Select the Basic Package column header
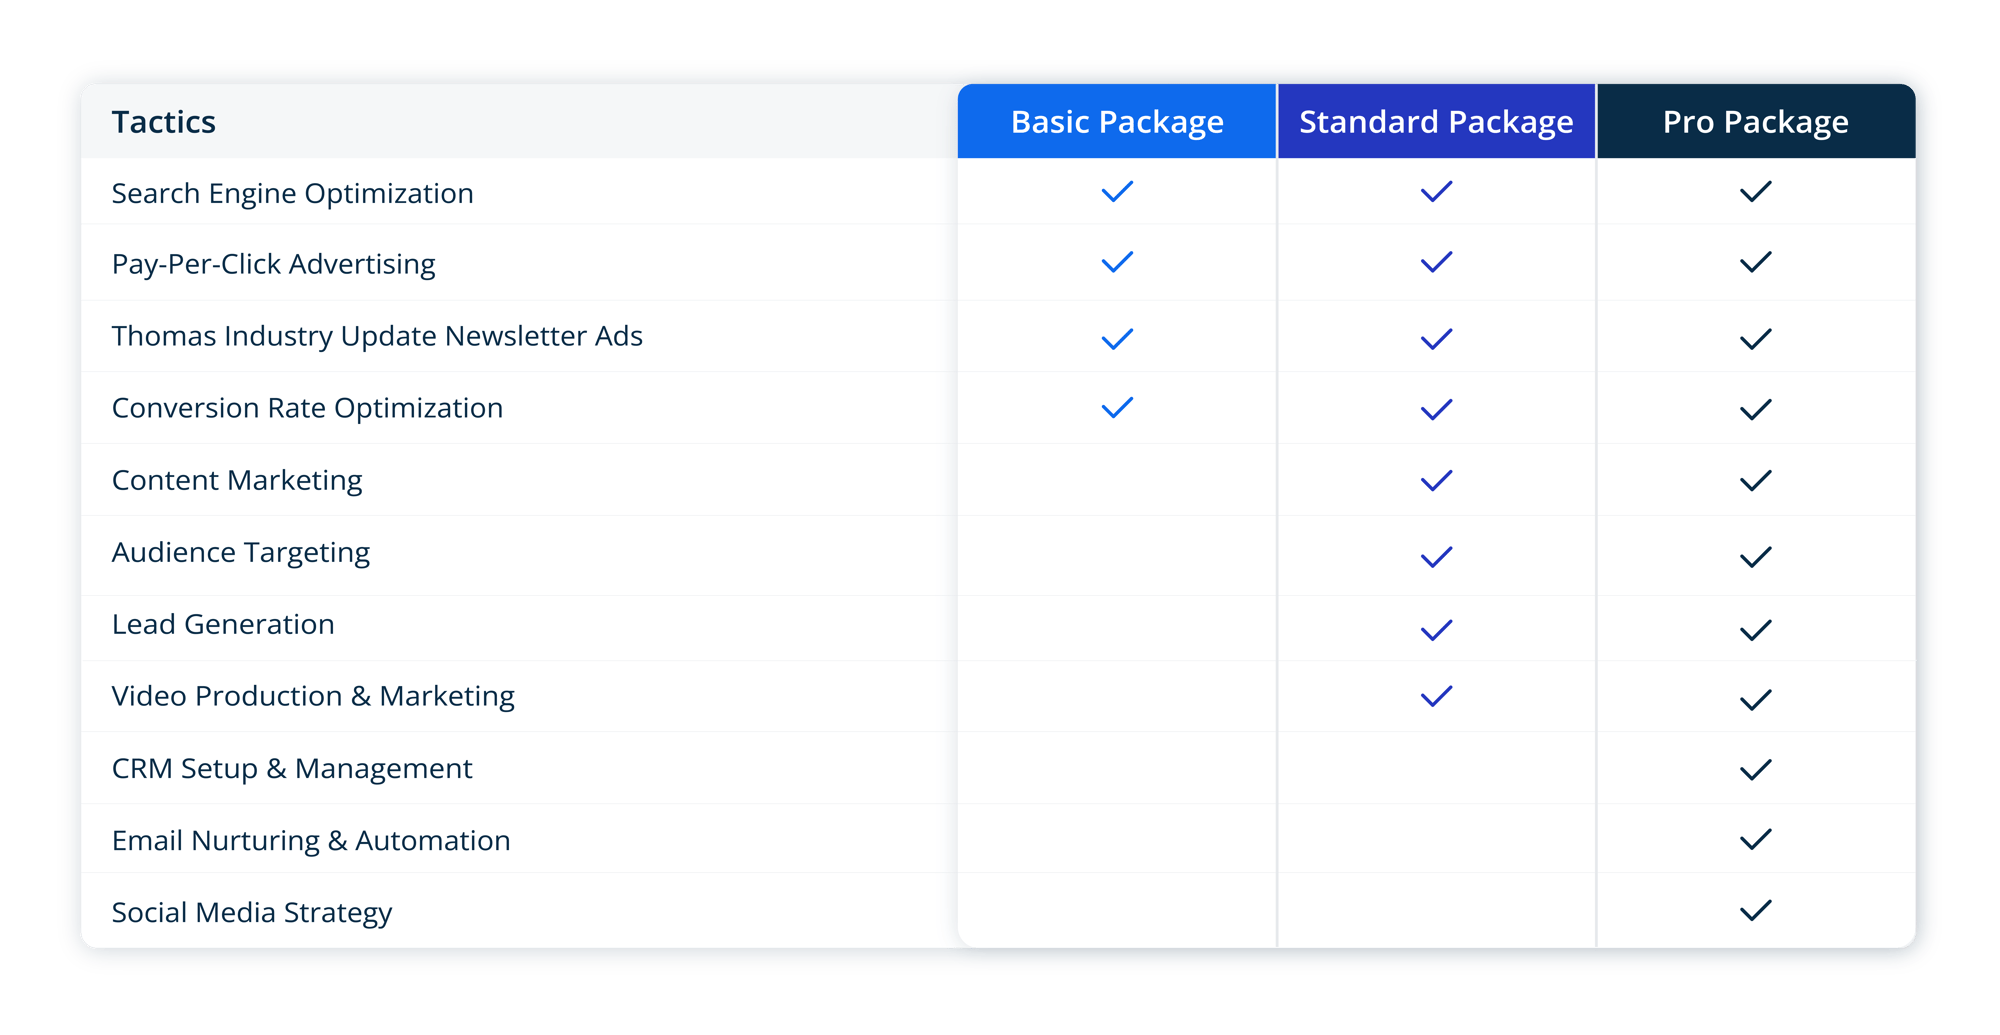 click(1116, 122)
